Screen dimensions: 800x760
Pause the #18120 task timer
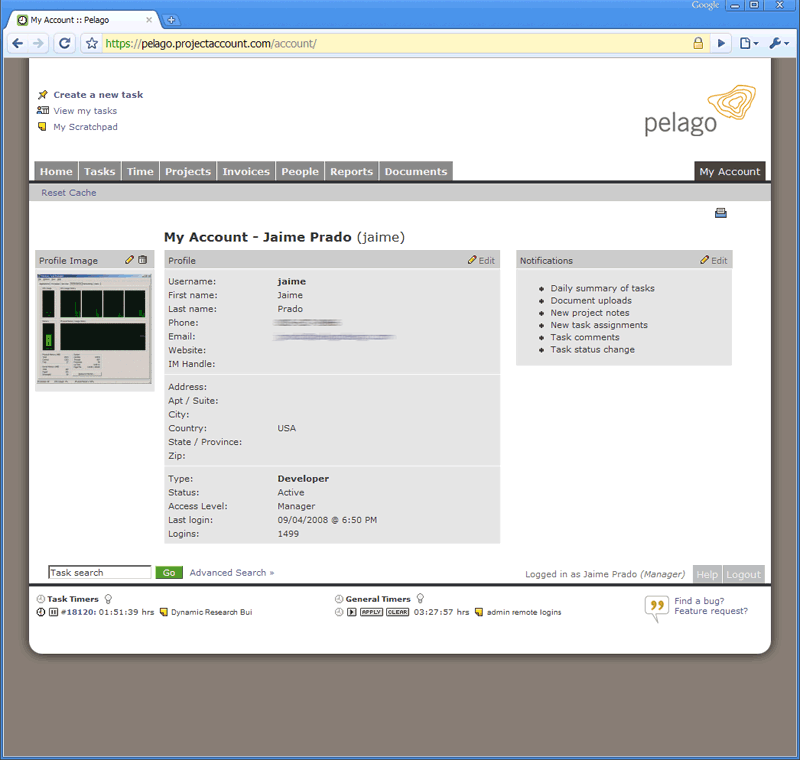53,612
